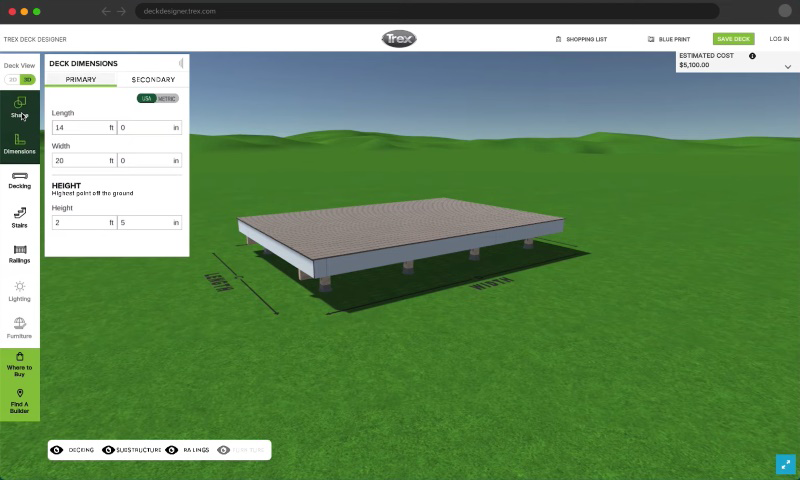Click the Width feet field
The image size is (800, 480).
(x=84, y=161)
